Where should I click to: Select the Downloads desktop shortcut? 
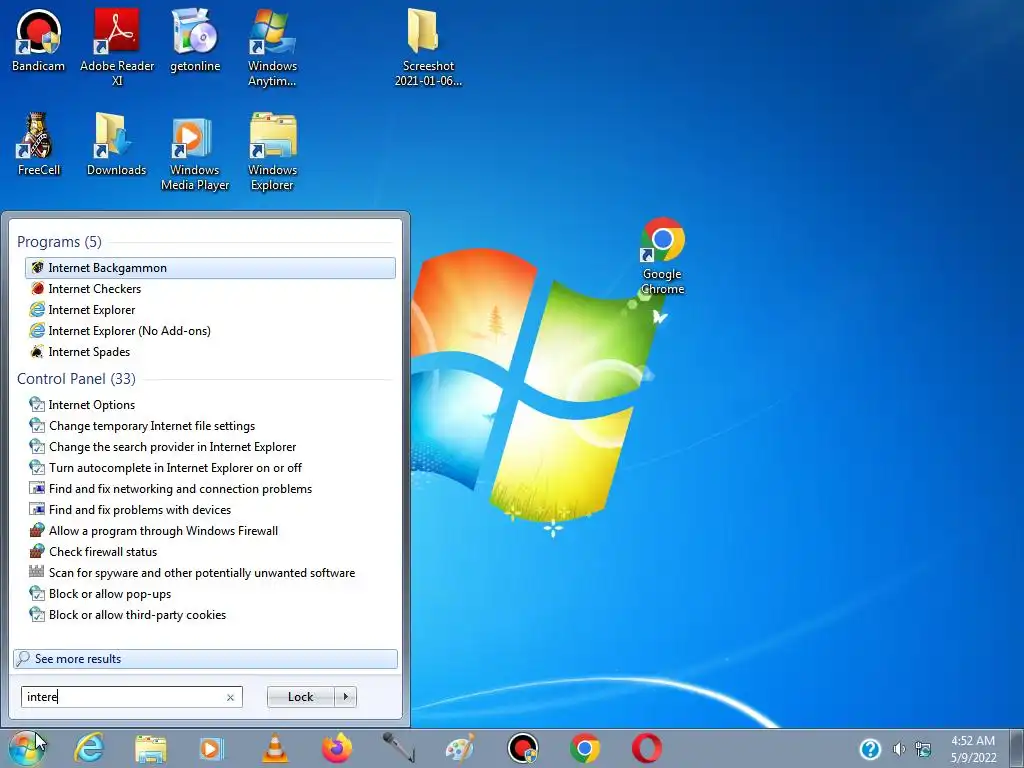[117, 145]
